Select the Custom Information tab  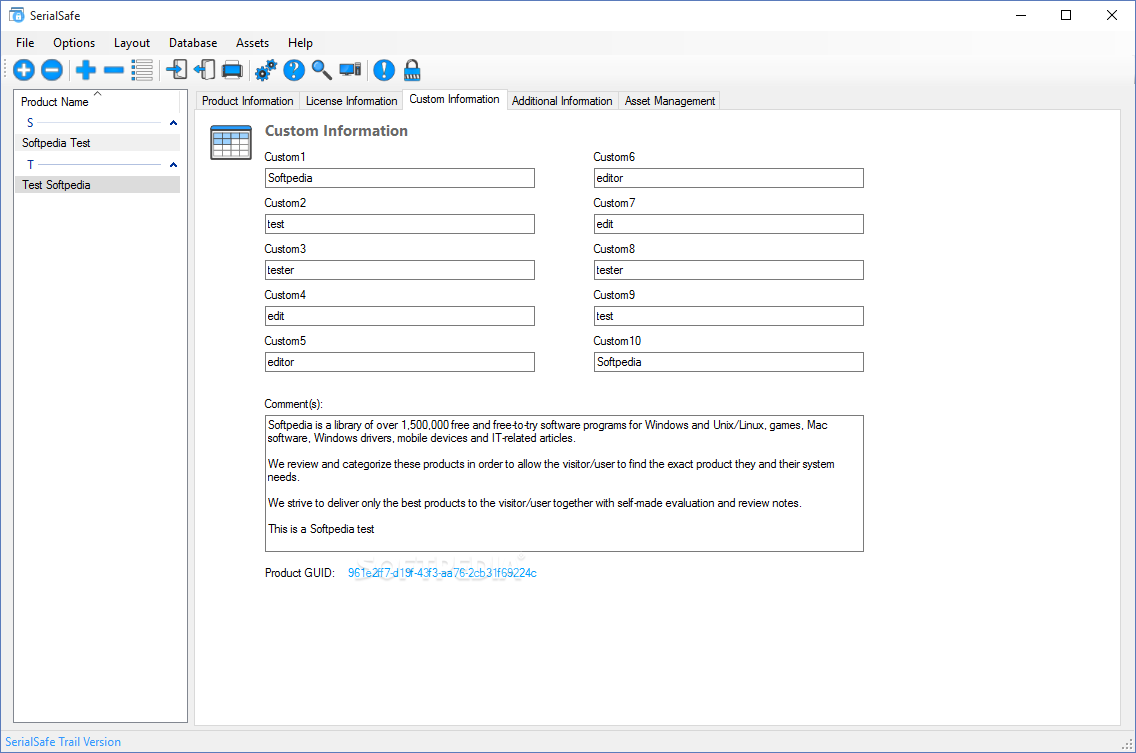[454, 99]
